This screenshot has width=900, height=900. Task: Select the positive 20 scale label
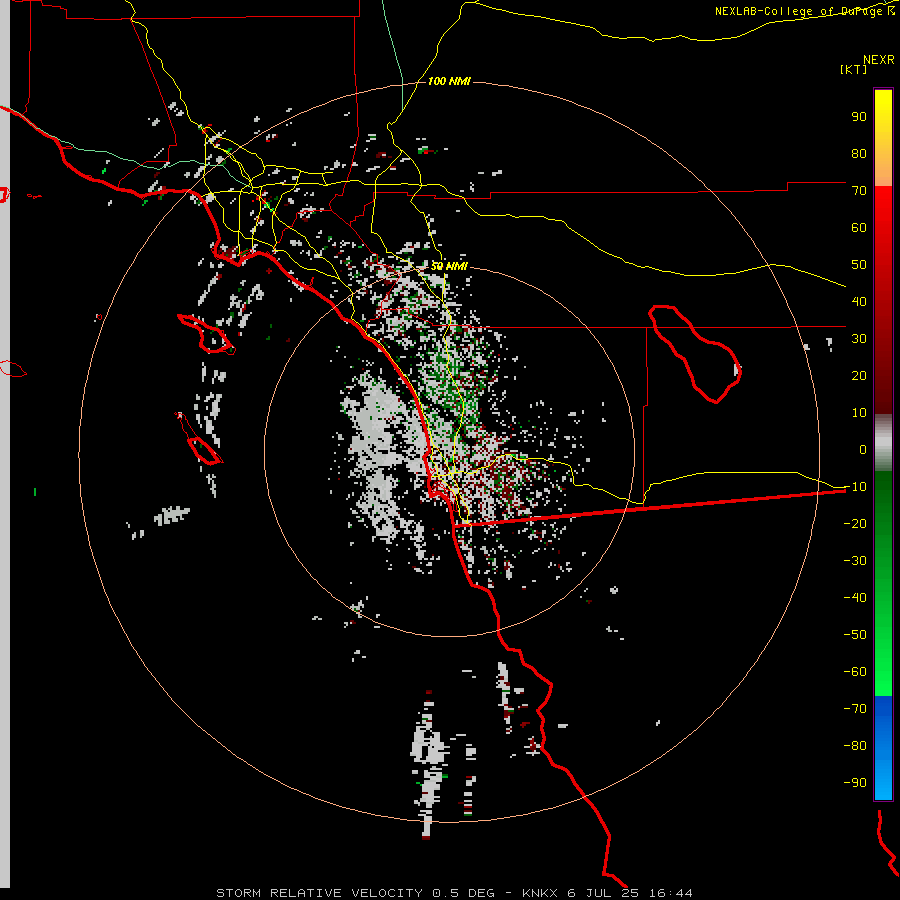tap(859, 376)
